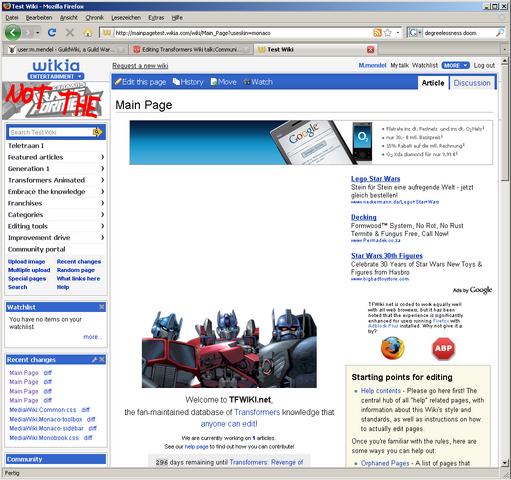Select the Article tab
This screenshot has width=511, height=480.
tap(433, 83)
